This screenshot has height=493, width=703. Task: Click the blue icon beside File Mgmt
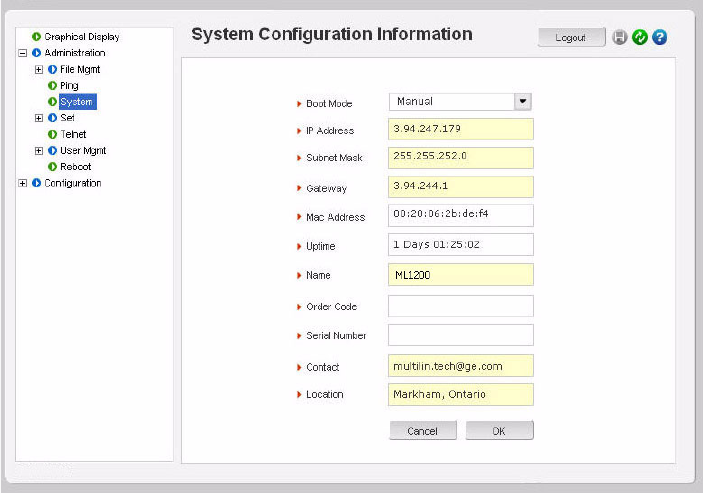[52, 69]
